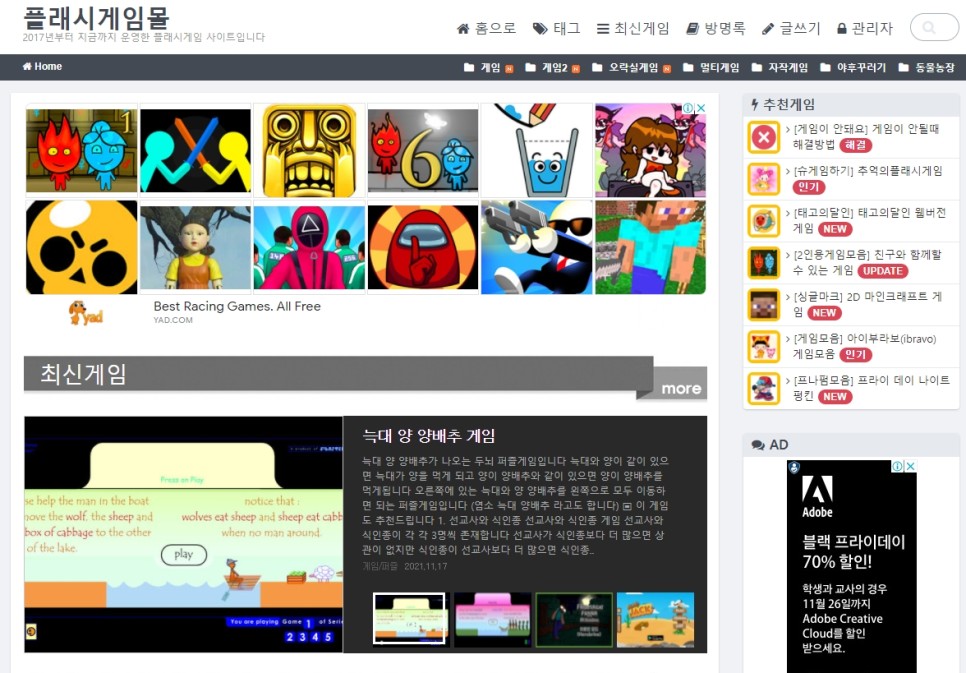Open the 게임 category folder

coord(489,68)
